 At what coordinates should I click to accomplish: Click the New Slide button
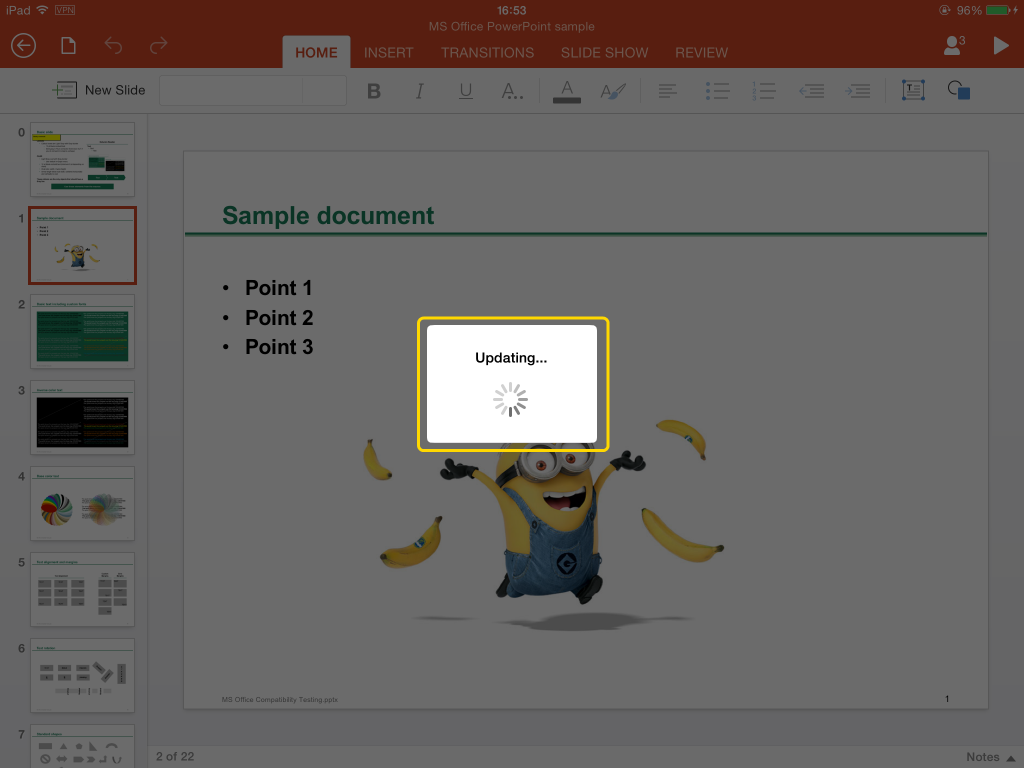(x=100, y=90)
